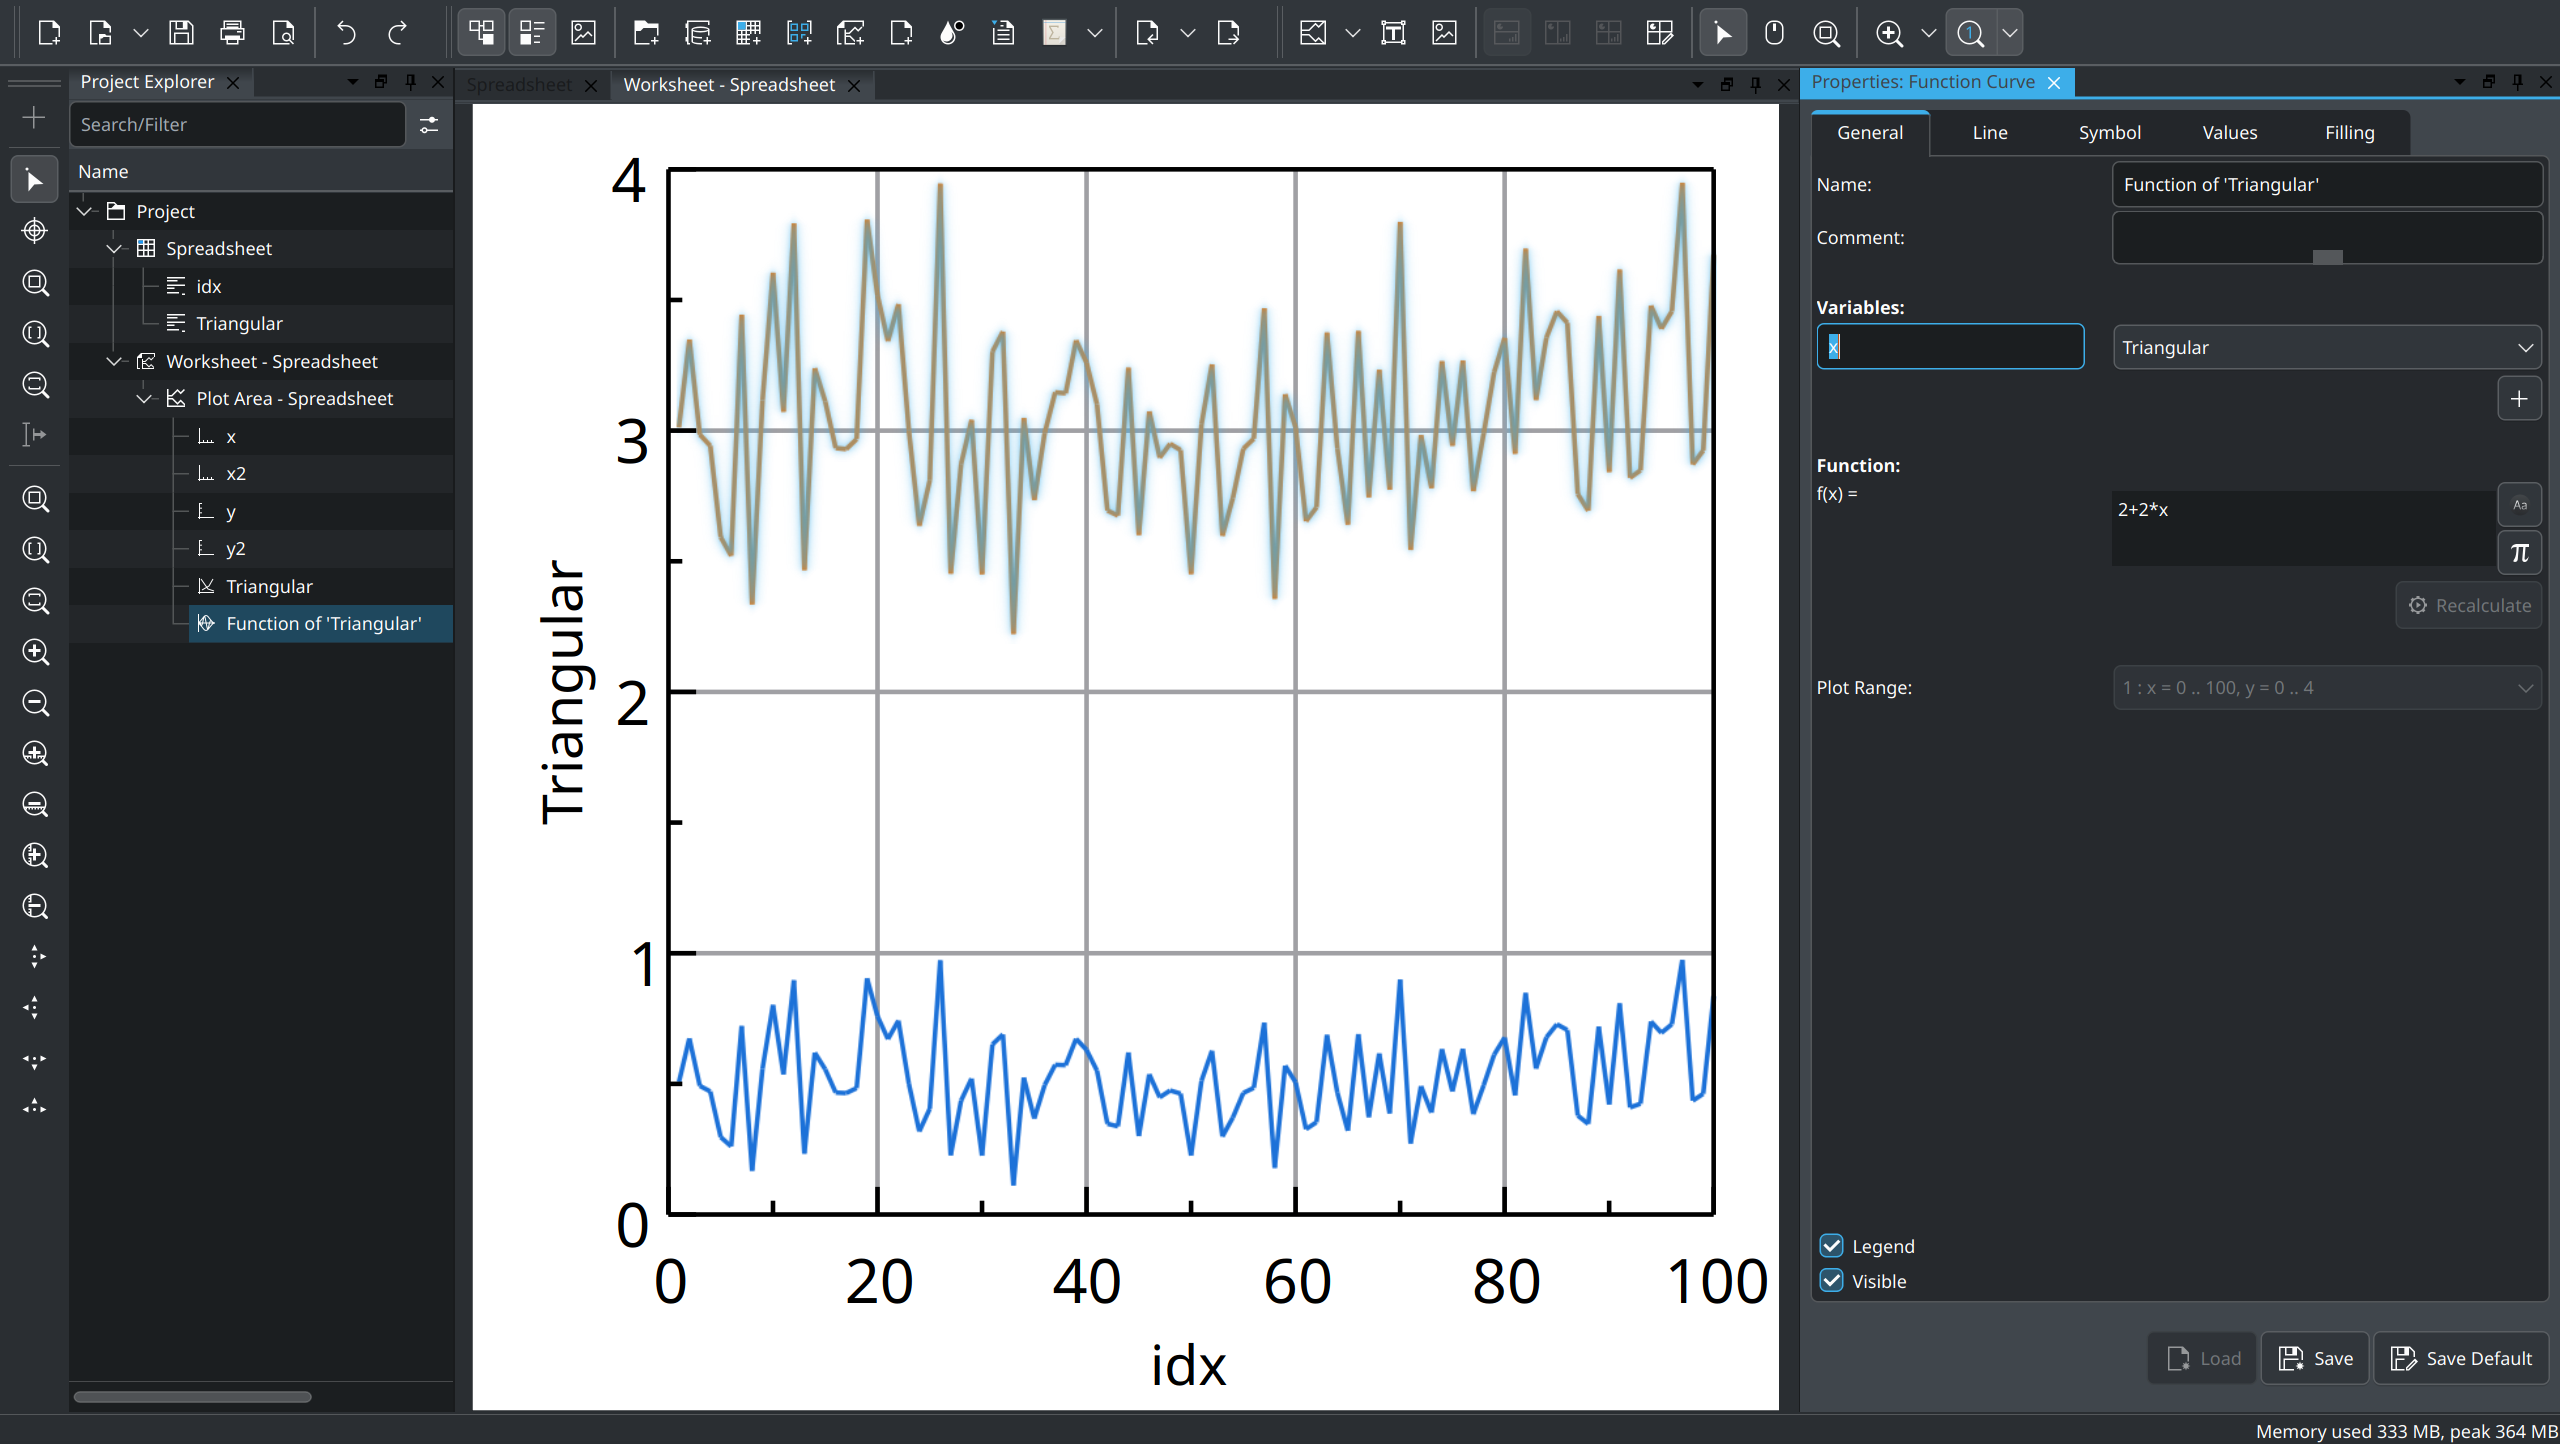Click the plus button to add variable
2560x1444 pixels.
[x=2519, y=399]
